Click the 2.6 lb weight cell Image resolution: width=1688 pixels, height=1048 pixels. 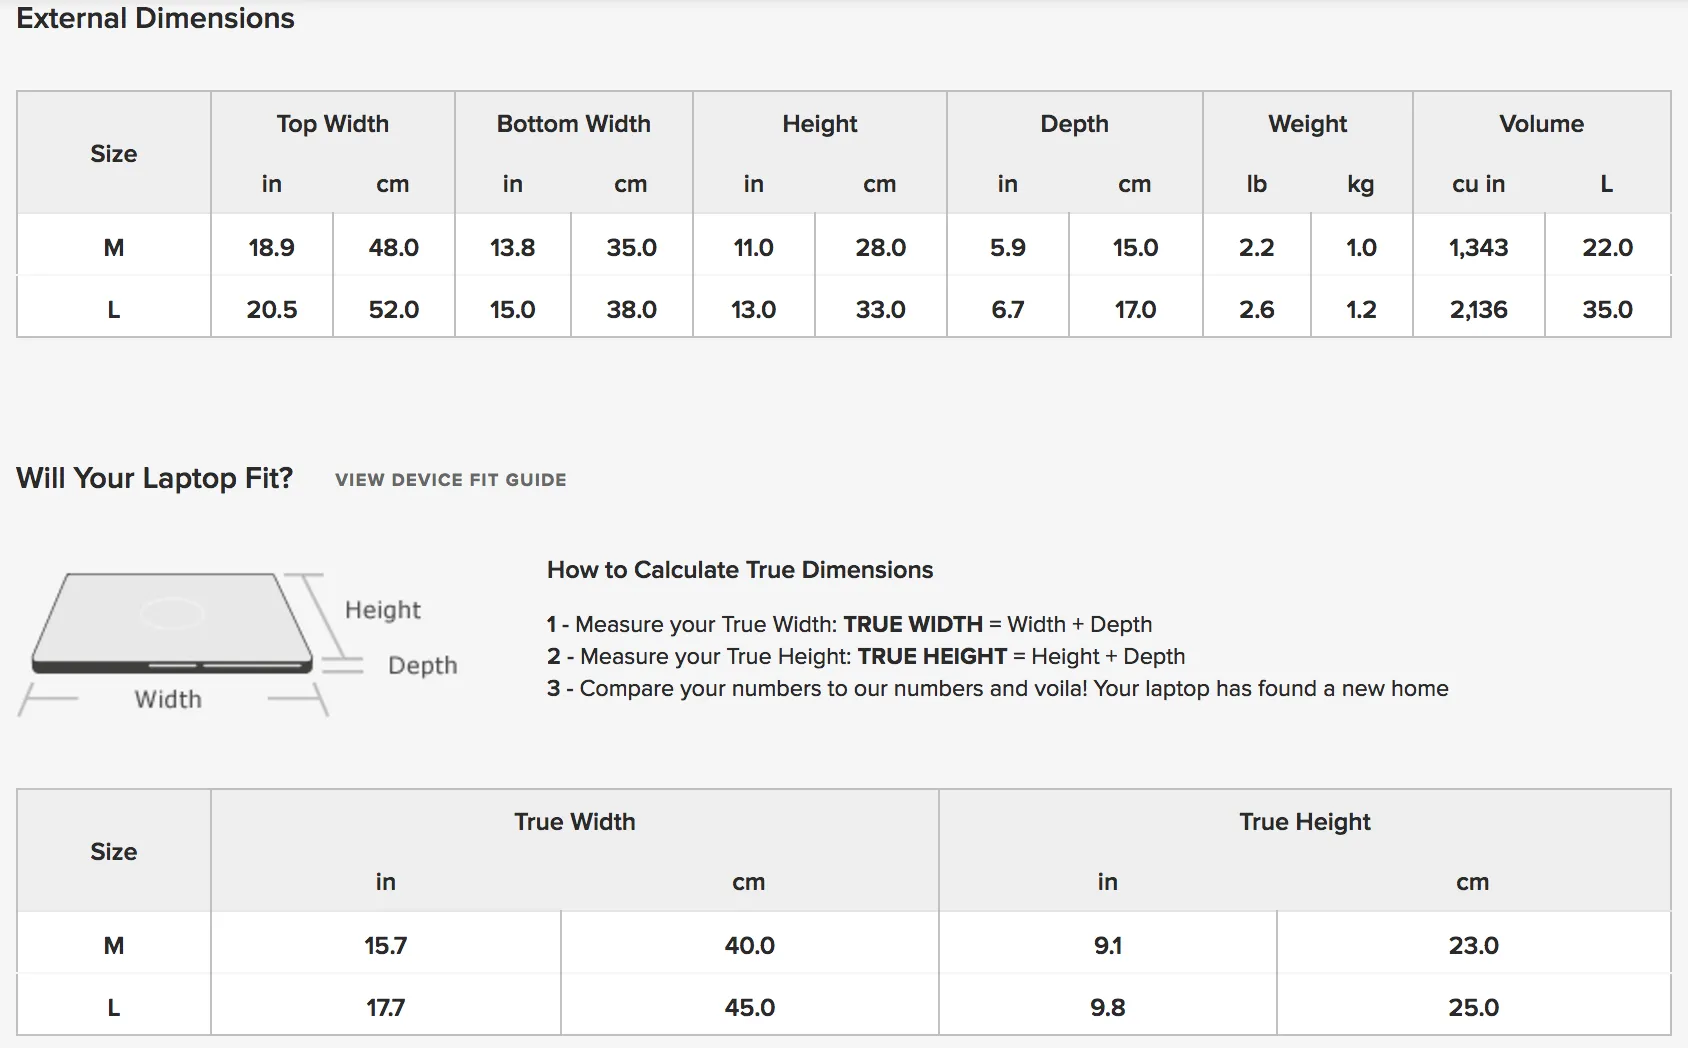coord(1257,309)
